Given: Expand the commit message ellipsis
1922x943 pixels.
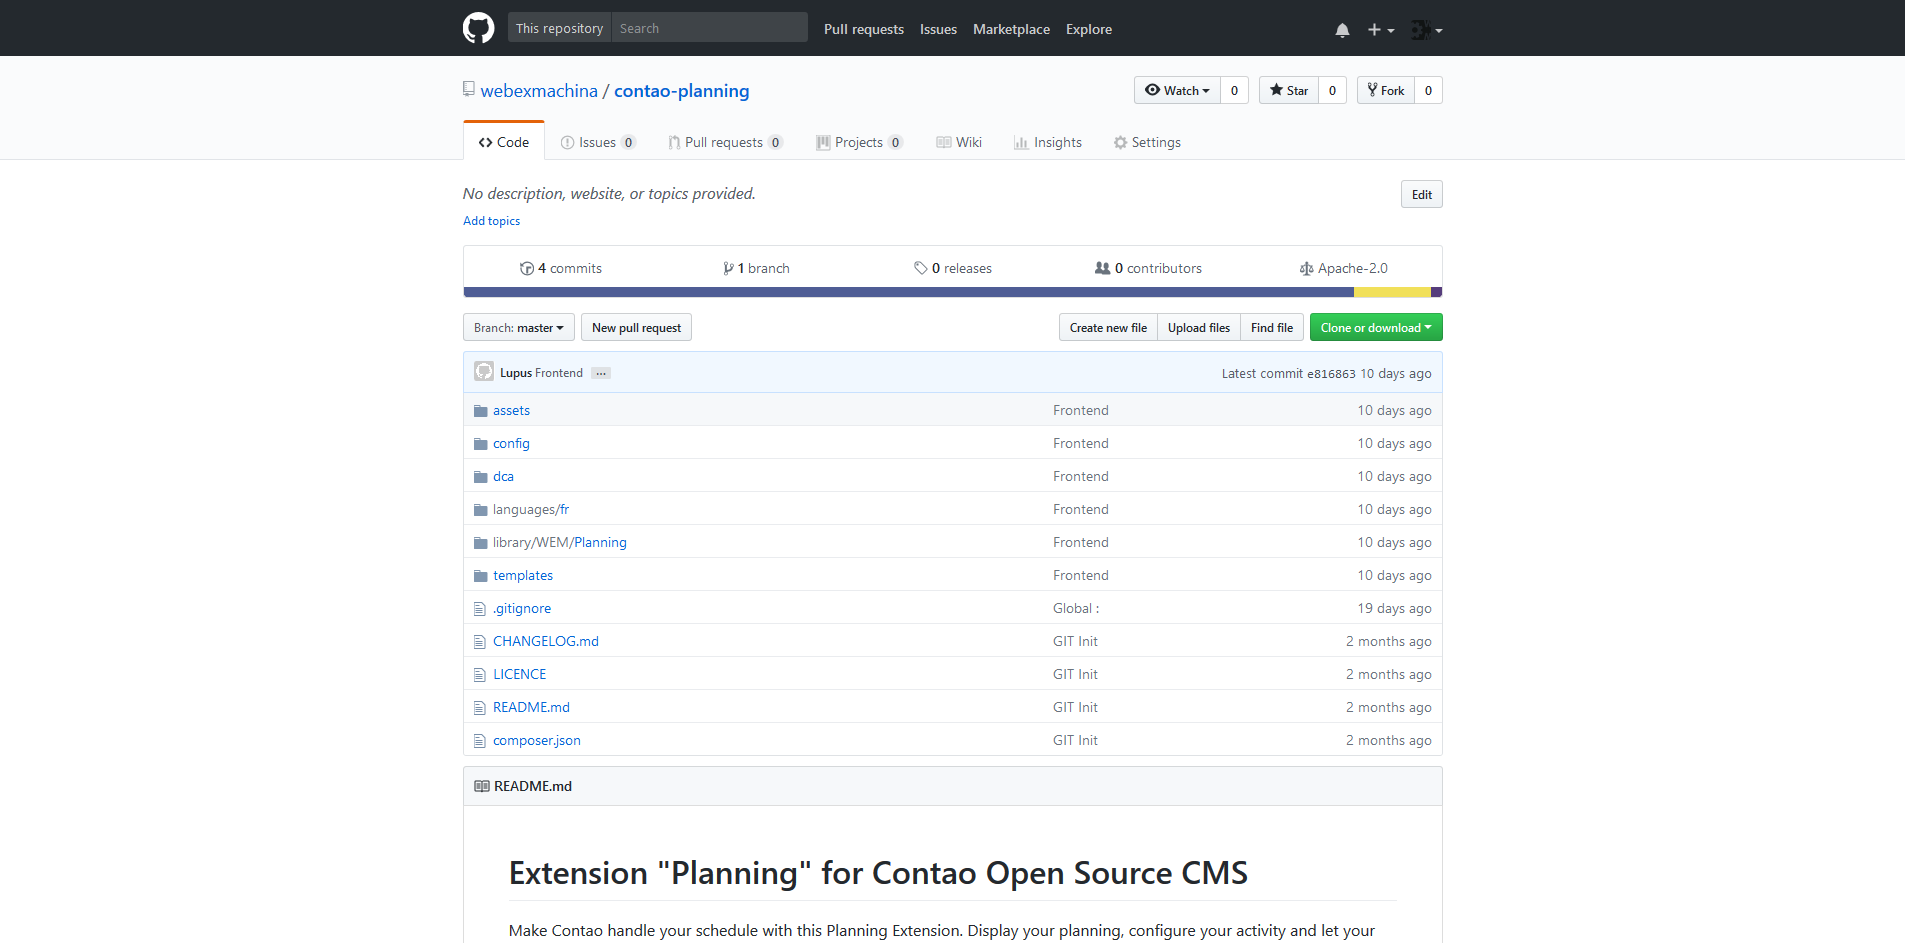Looking at the screenshot, I should pyautogui.click(x=600, y=373).
